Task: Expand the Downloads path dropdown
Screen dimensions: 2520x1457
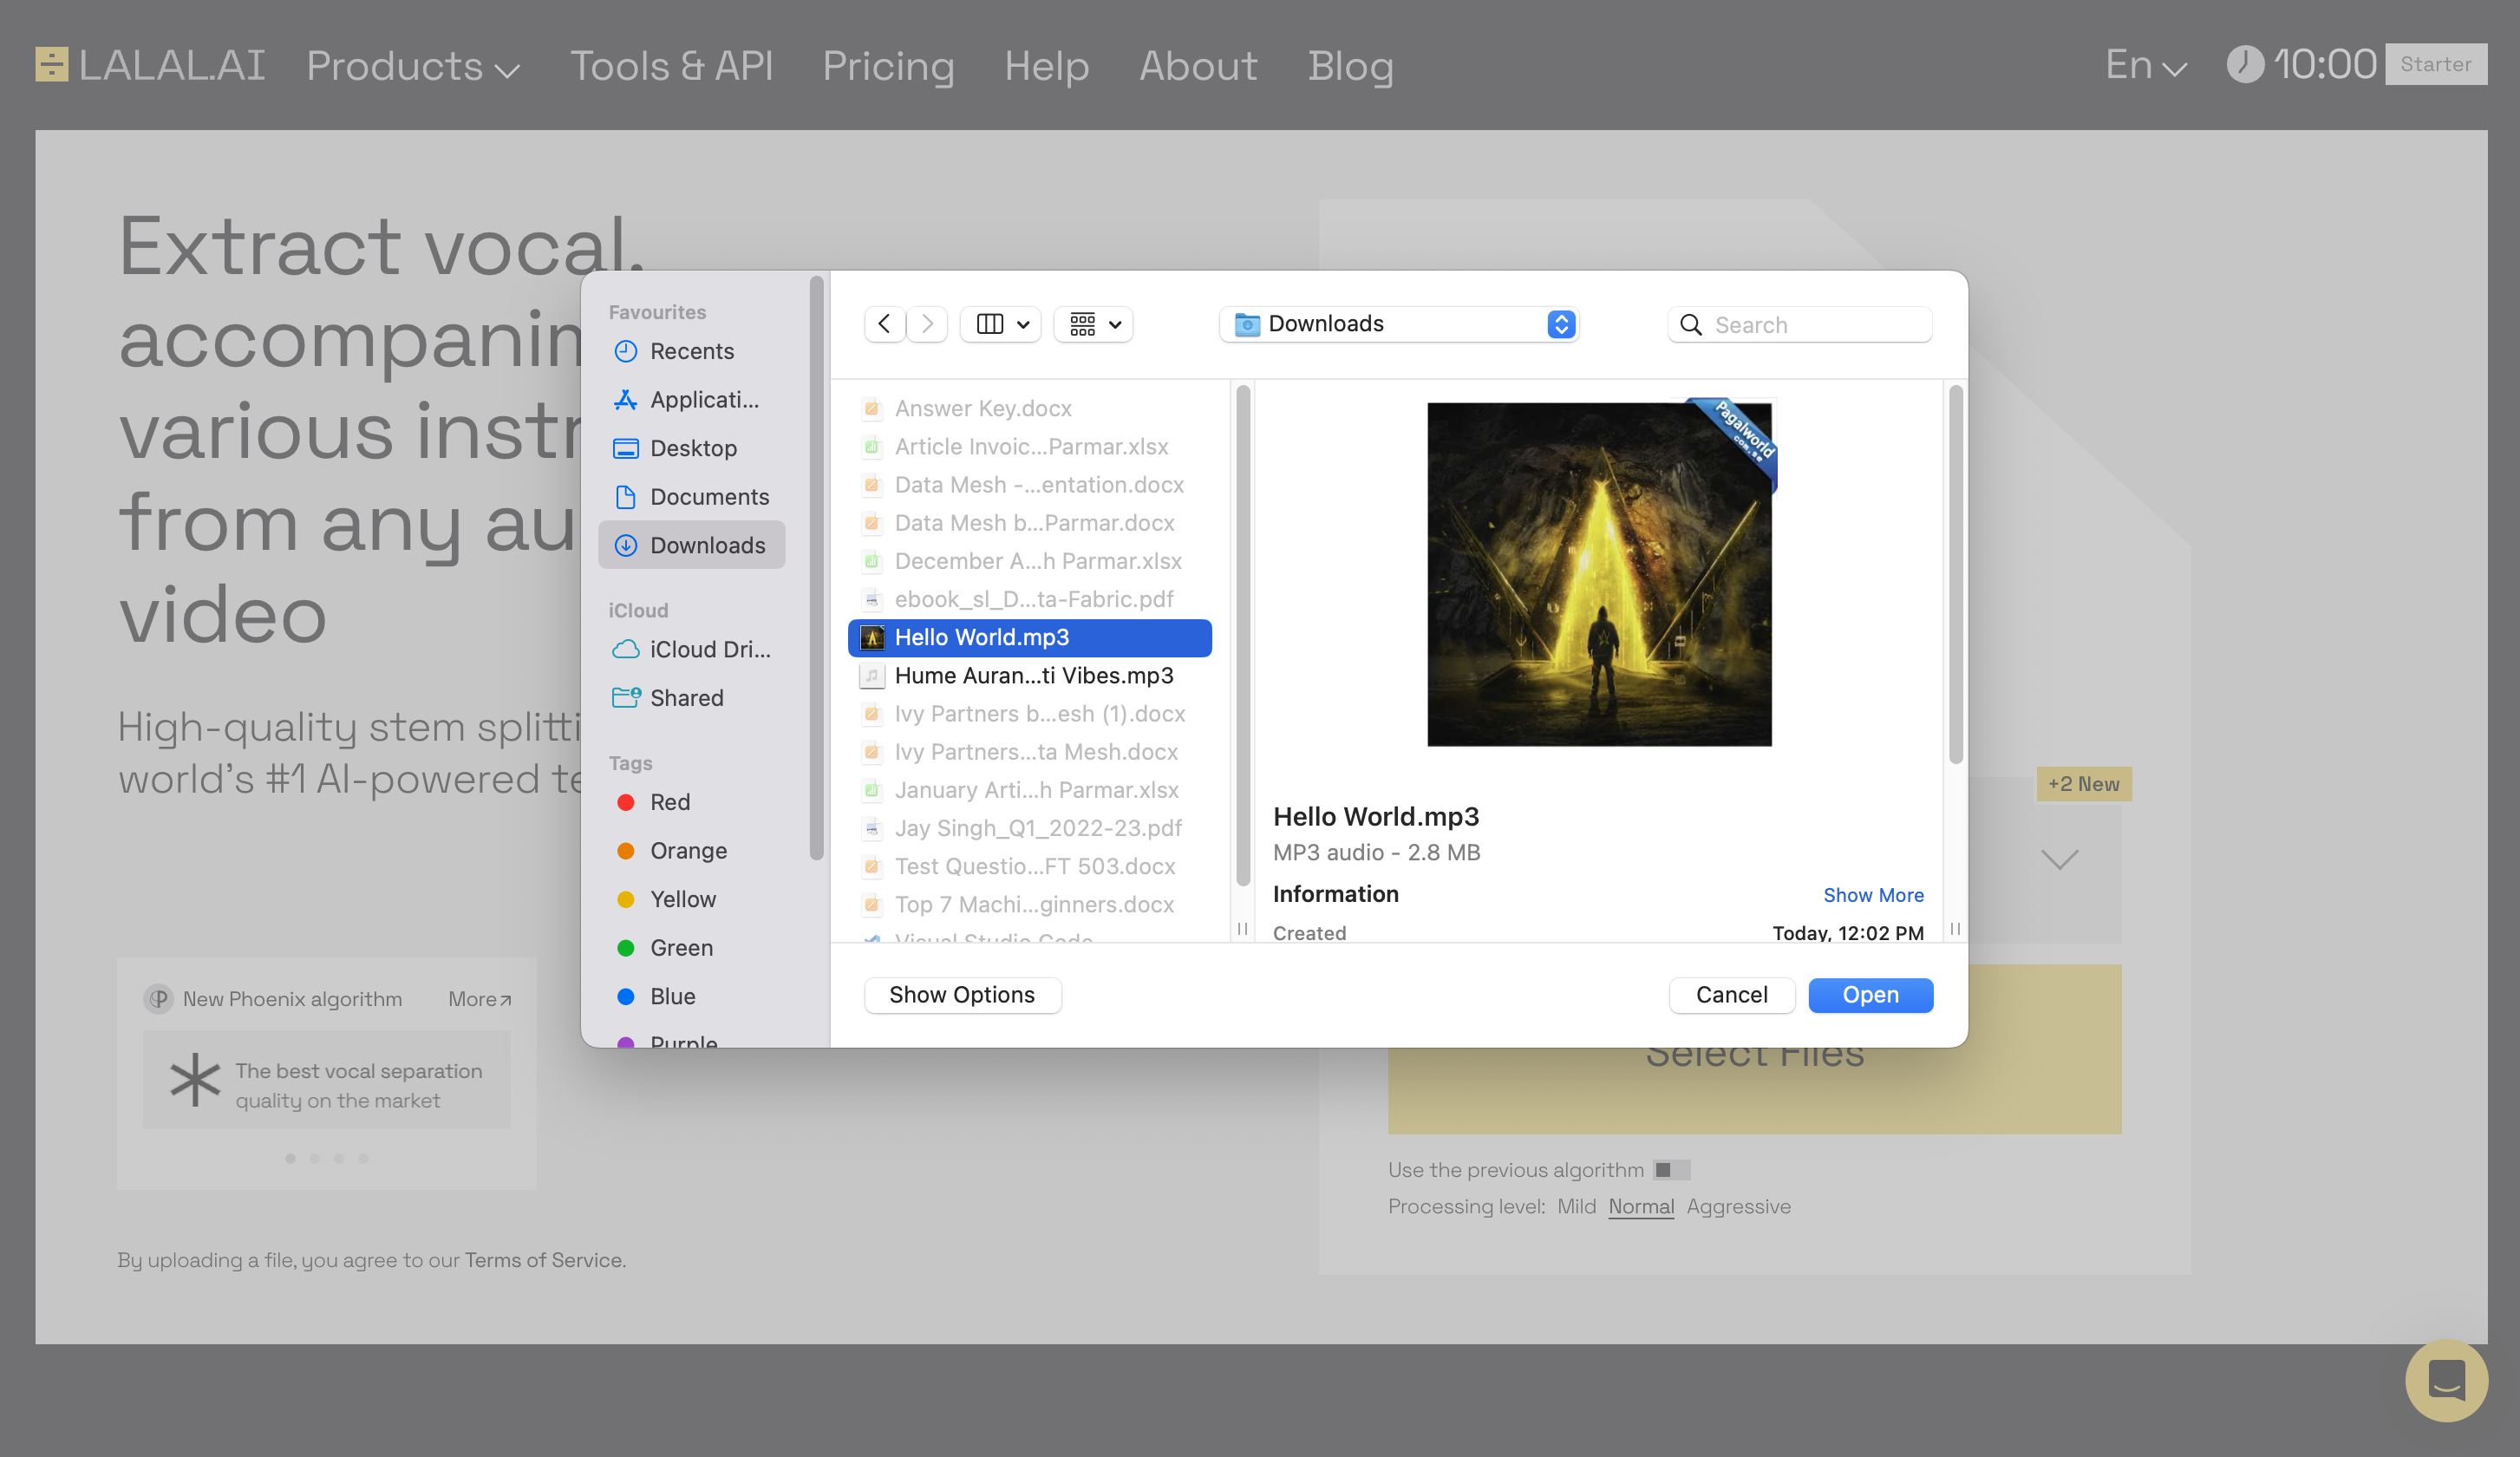Action: pyautogui.click(x=1557, y=324)
